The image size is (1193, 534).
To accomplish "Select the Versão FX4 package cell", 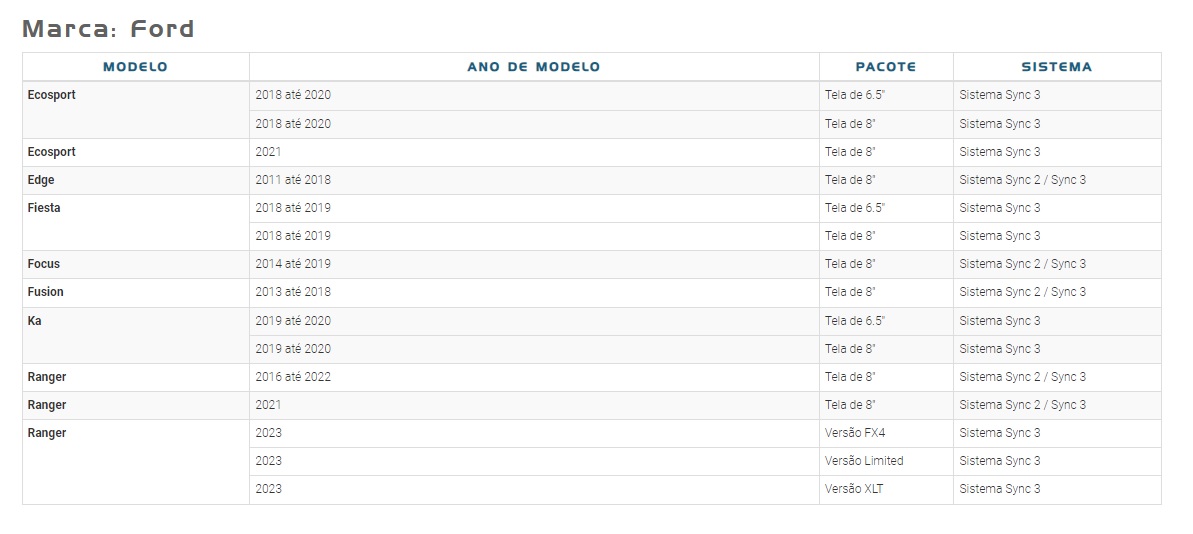I will 886,433.
